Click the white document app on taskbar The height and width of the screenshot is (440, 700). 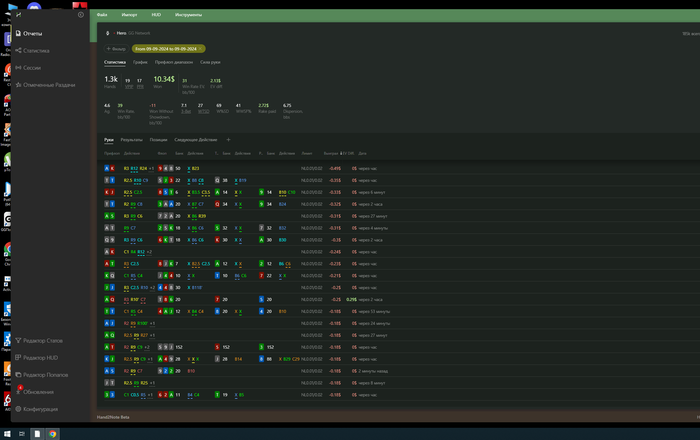tap(37, 434)
